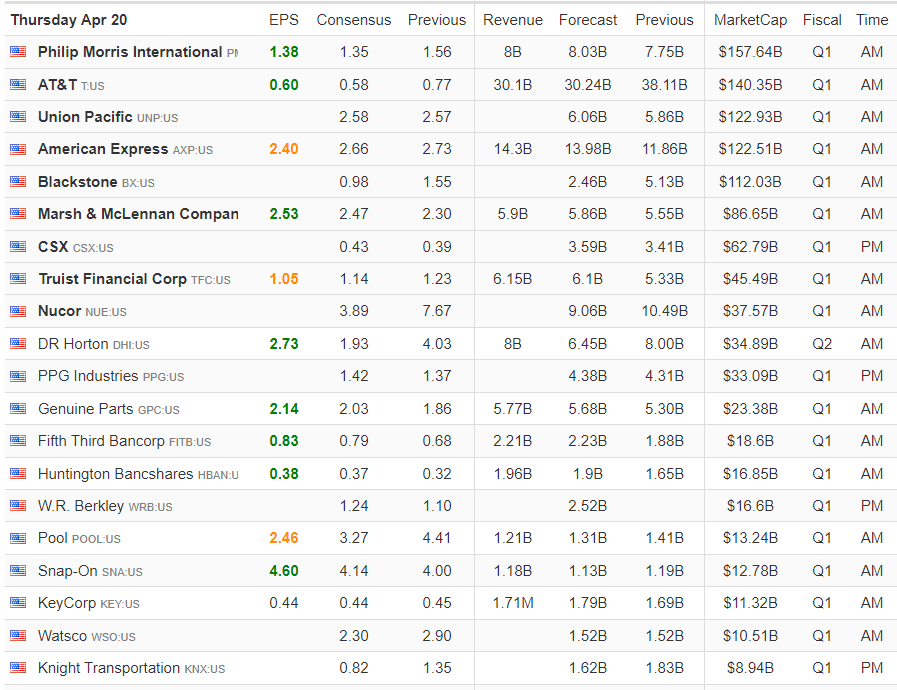Screen dimensions: 897x690
Task: Follow the Snap-On company link
Action: (x=68, y=570)
